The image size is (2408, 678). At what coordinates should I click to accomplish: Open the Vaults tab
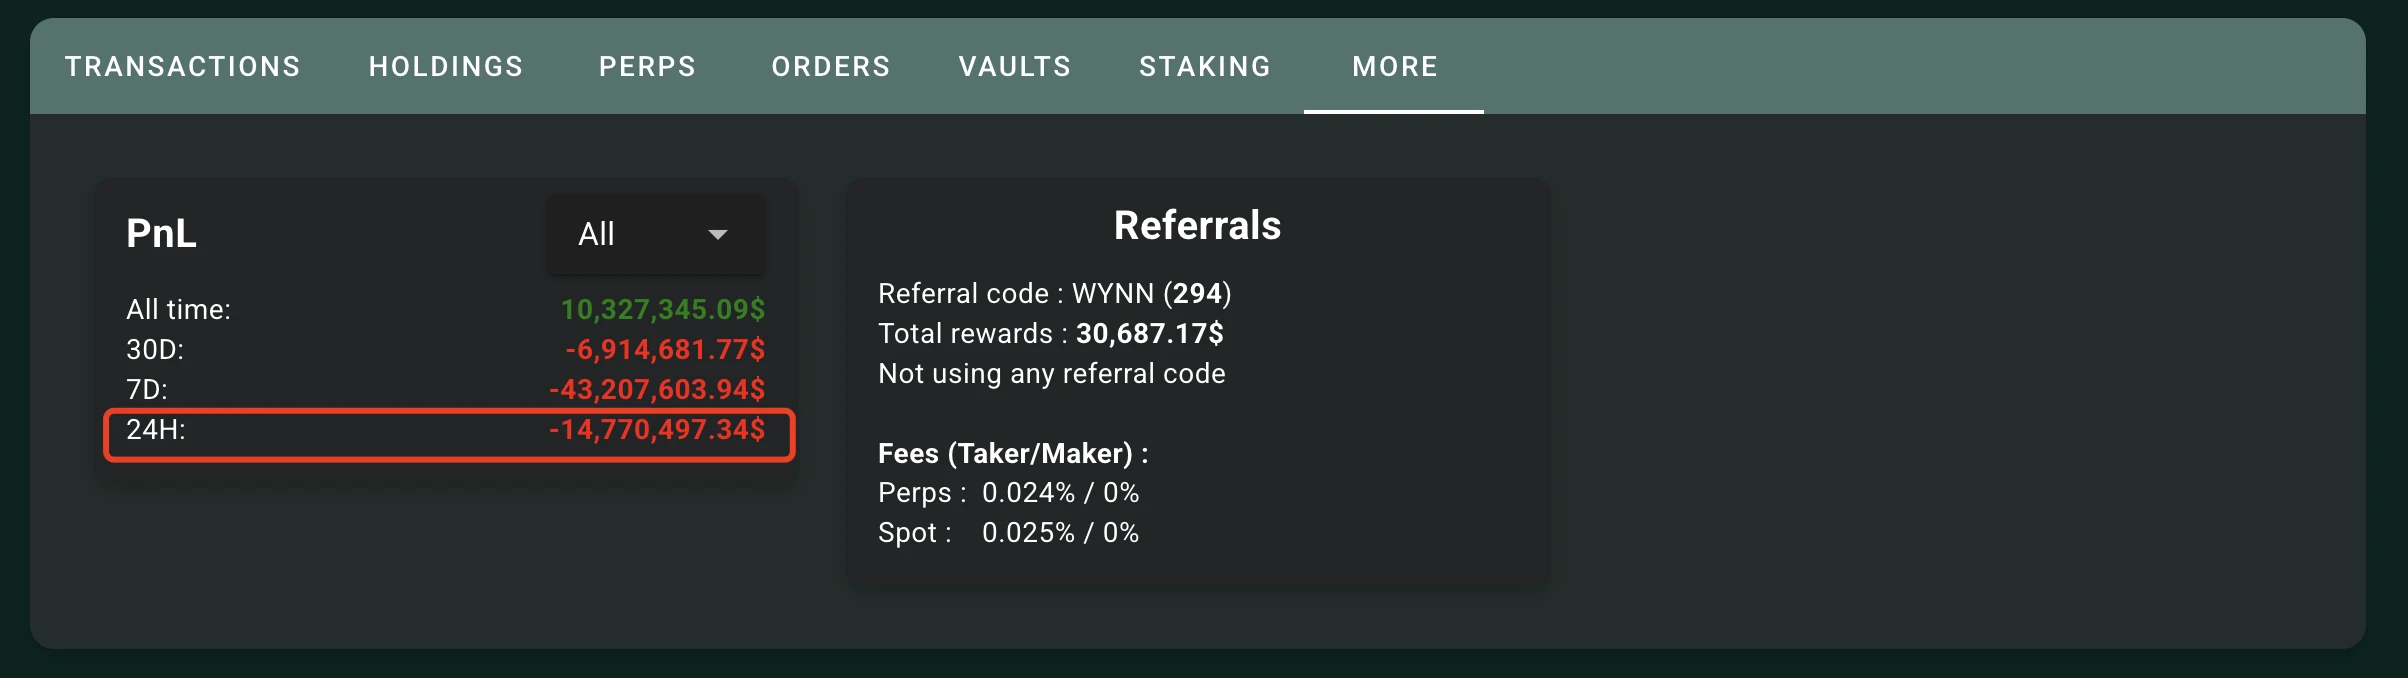click(1014, 67)
